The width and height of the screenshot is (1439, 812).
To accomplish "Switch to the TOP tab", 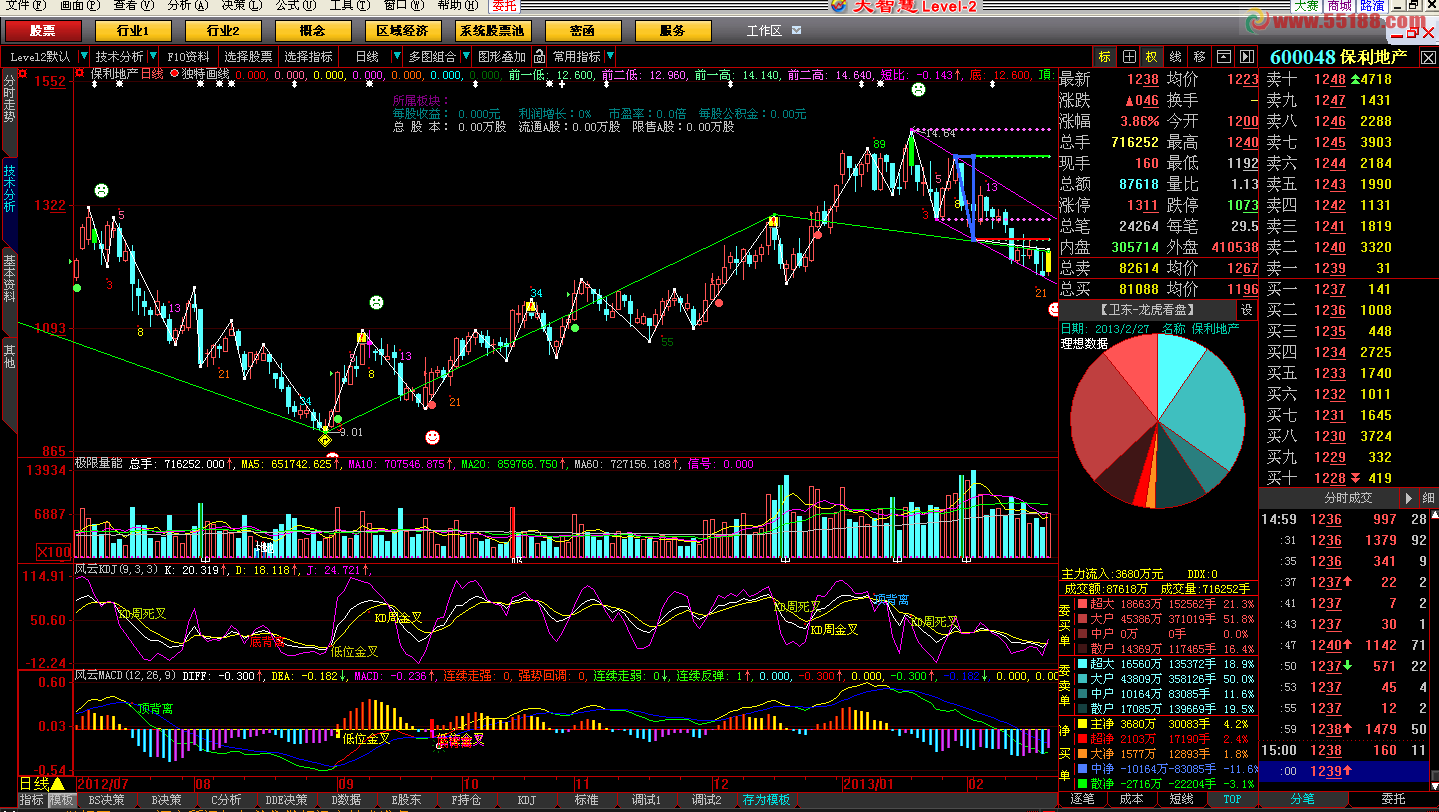I will coord(1231,800).
